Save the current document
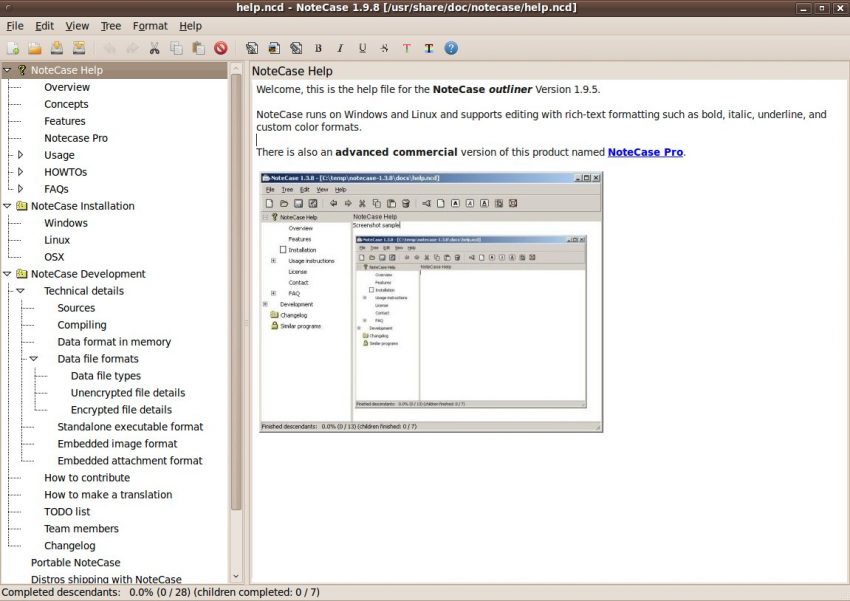This screenshot has height=601, width=850. (x=56, y=47)
